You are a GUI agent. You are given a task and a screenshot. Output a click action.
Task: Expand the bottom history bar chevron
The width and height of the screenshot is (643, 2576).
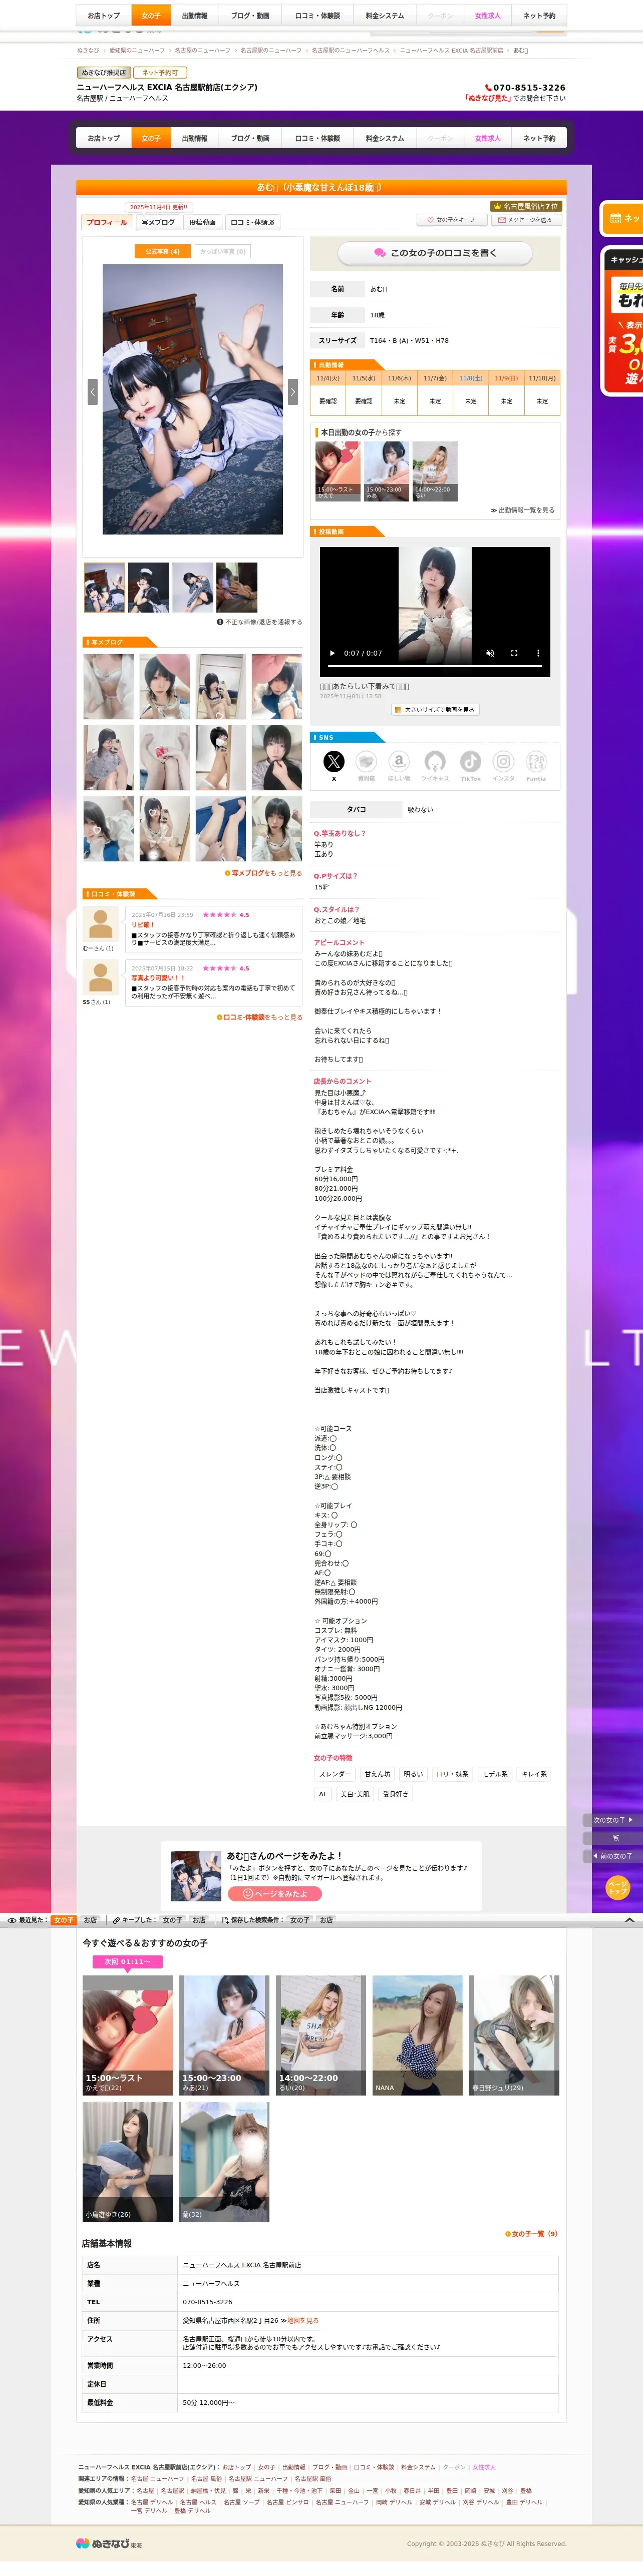(x=629, y=1920)
